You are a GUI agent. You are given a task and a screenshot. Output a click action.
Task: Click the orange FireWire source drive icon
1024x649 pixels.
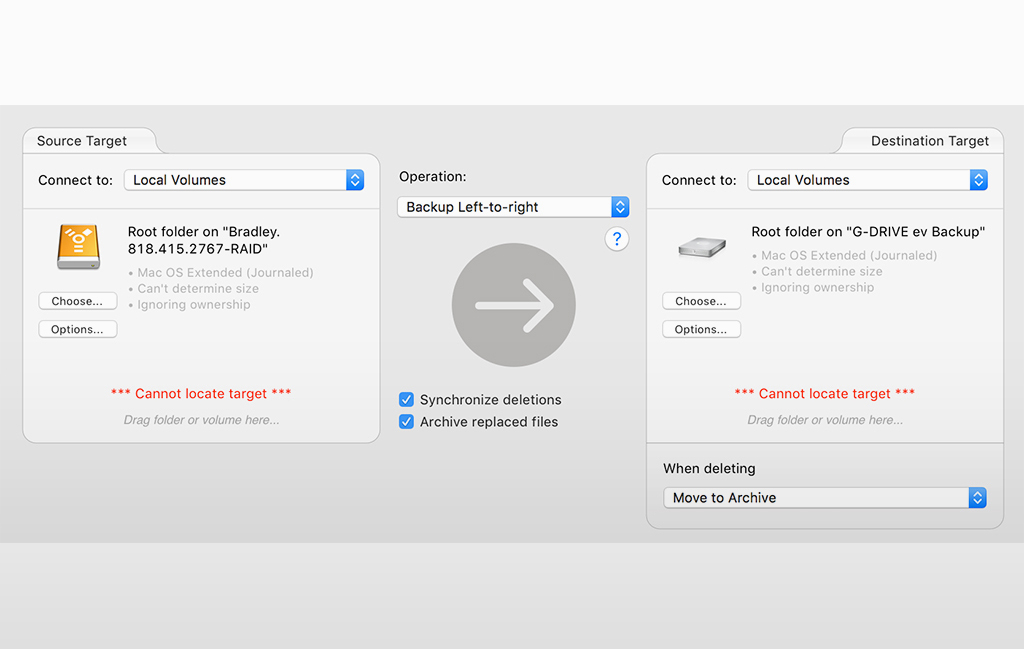click(78, 247)
